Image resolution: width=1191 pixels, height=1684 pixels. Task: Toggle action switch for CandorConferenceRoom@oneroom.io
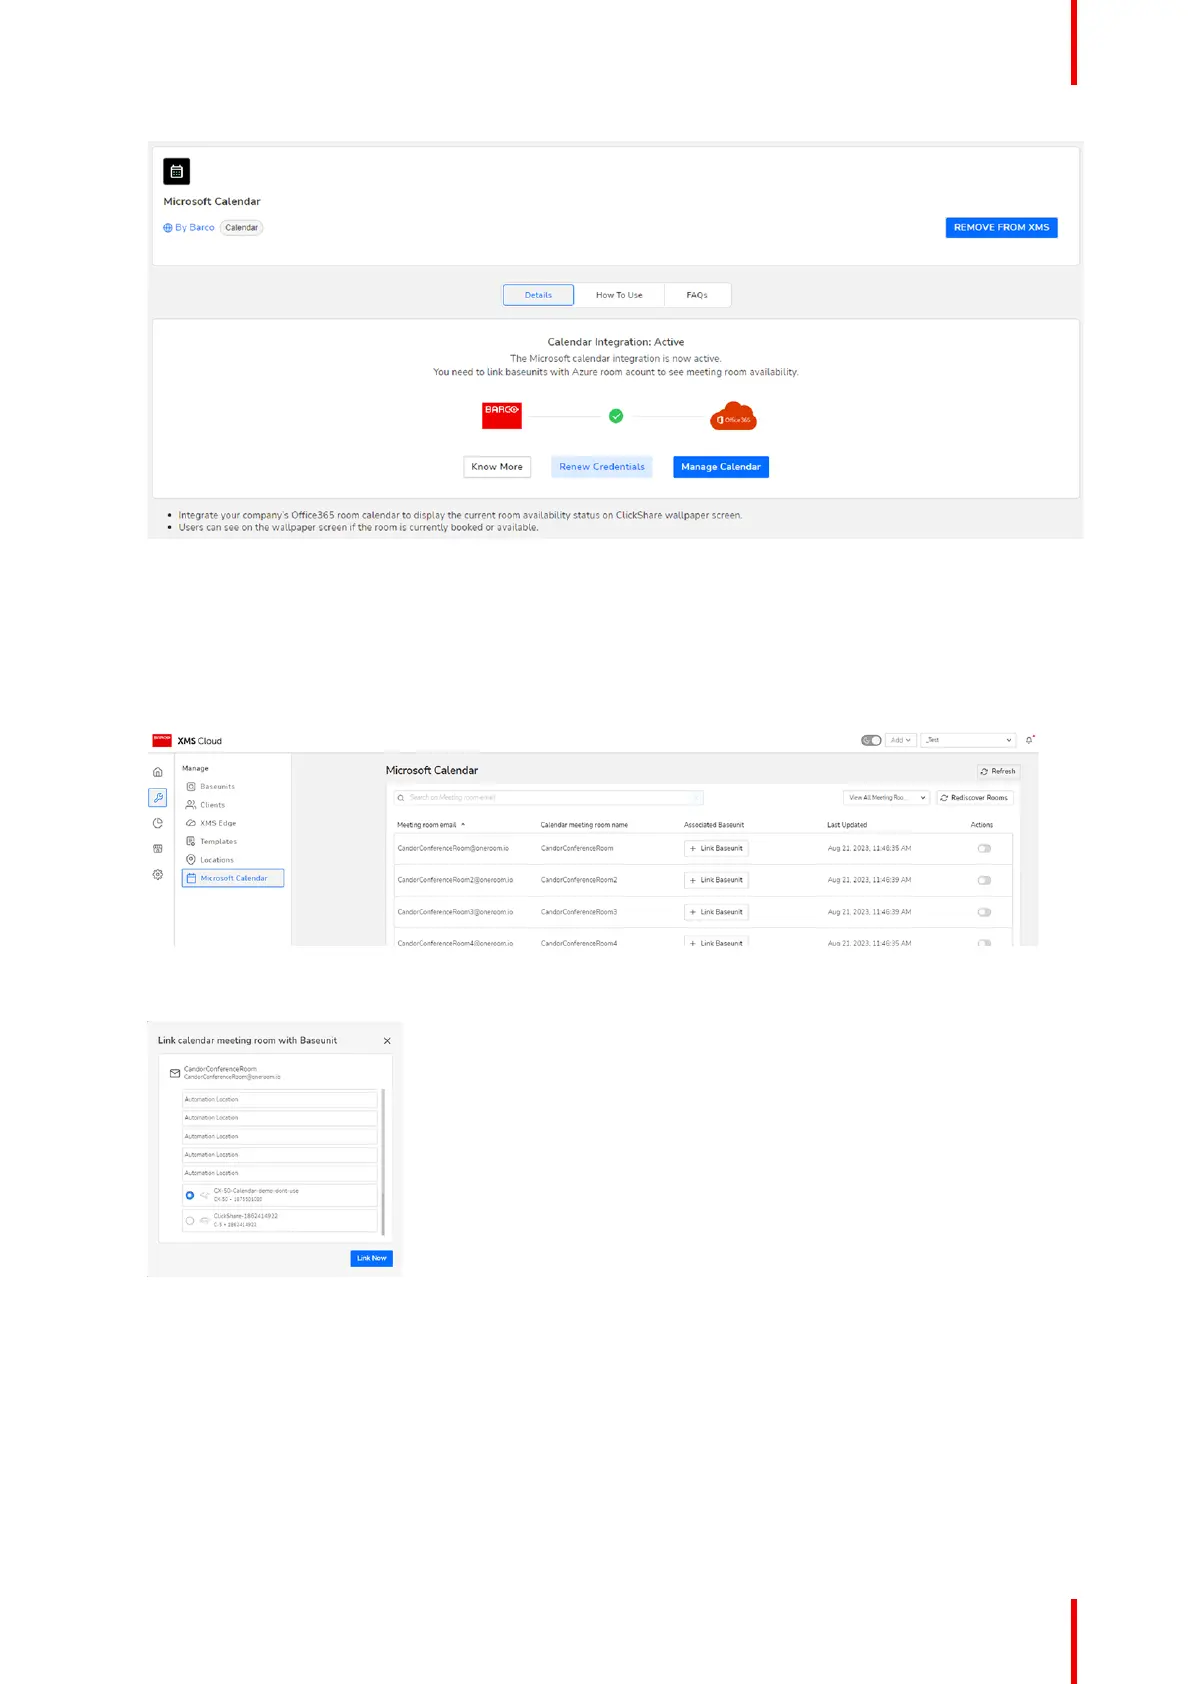[984, 848]
